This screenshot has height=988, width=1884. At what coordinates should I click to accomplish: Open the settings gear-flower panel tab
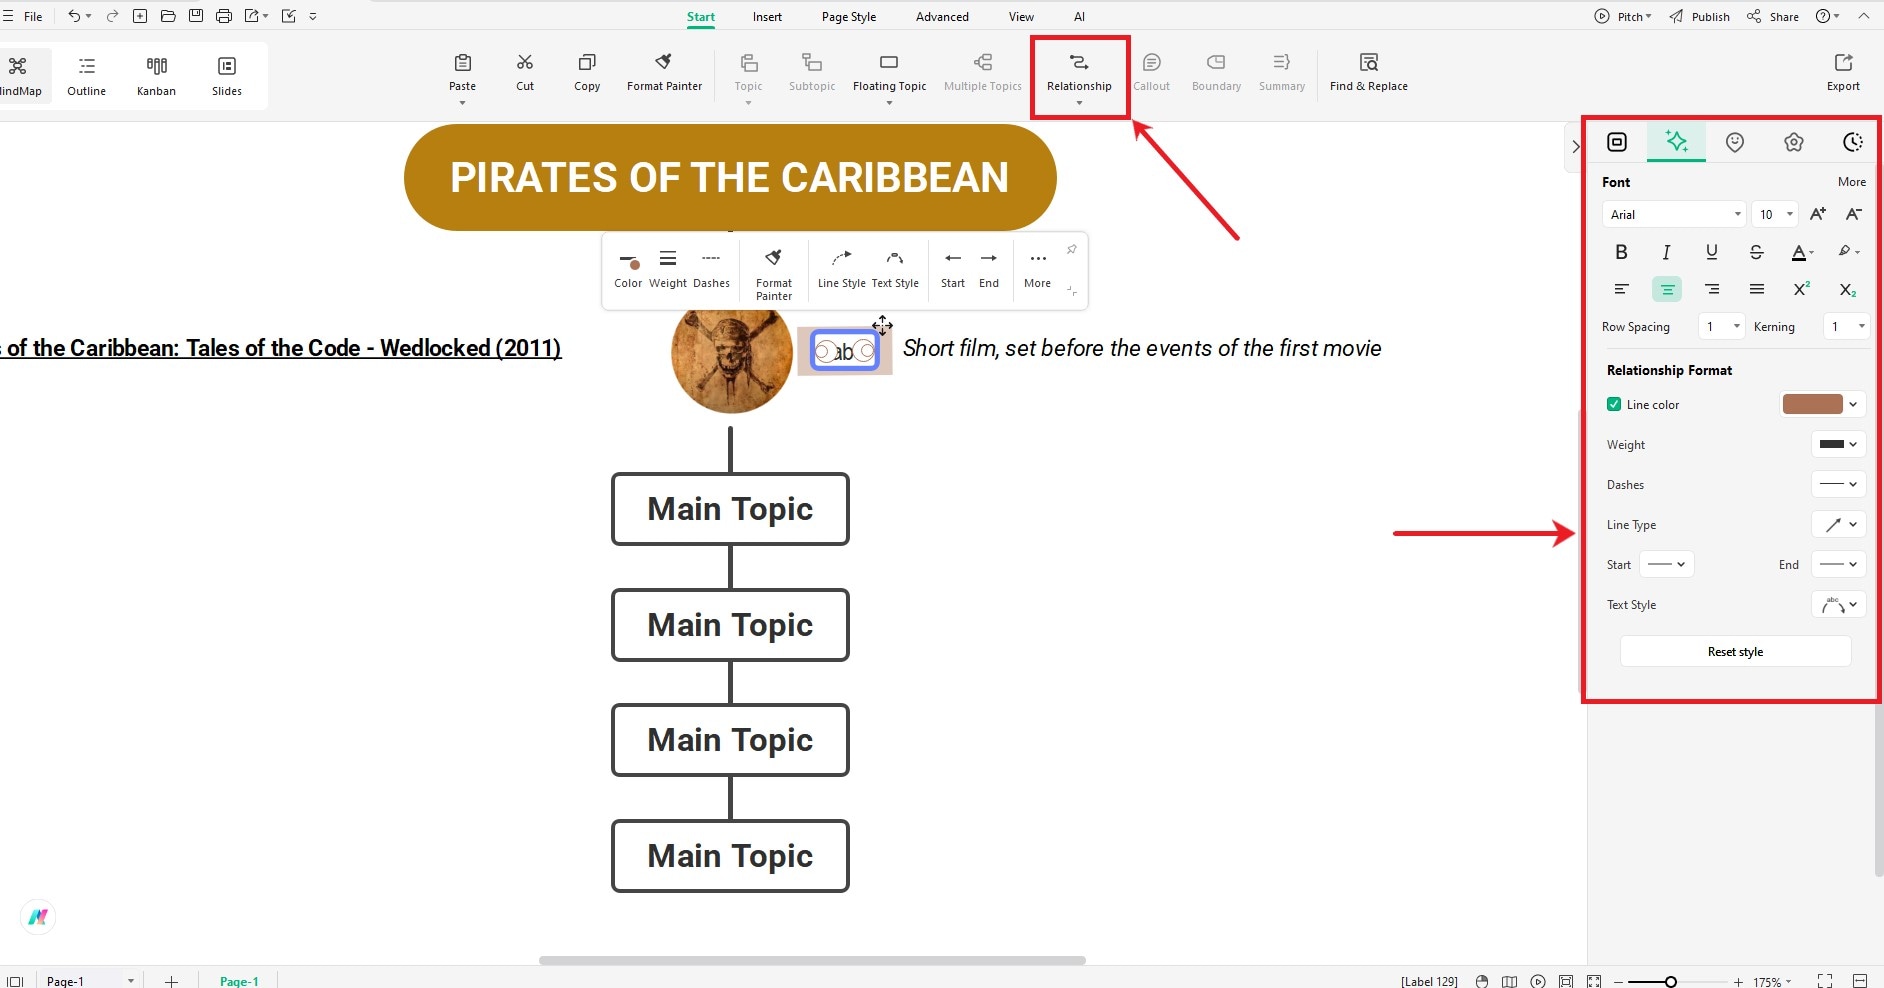point(1794,142)
